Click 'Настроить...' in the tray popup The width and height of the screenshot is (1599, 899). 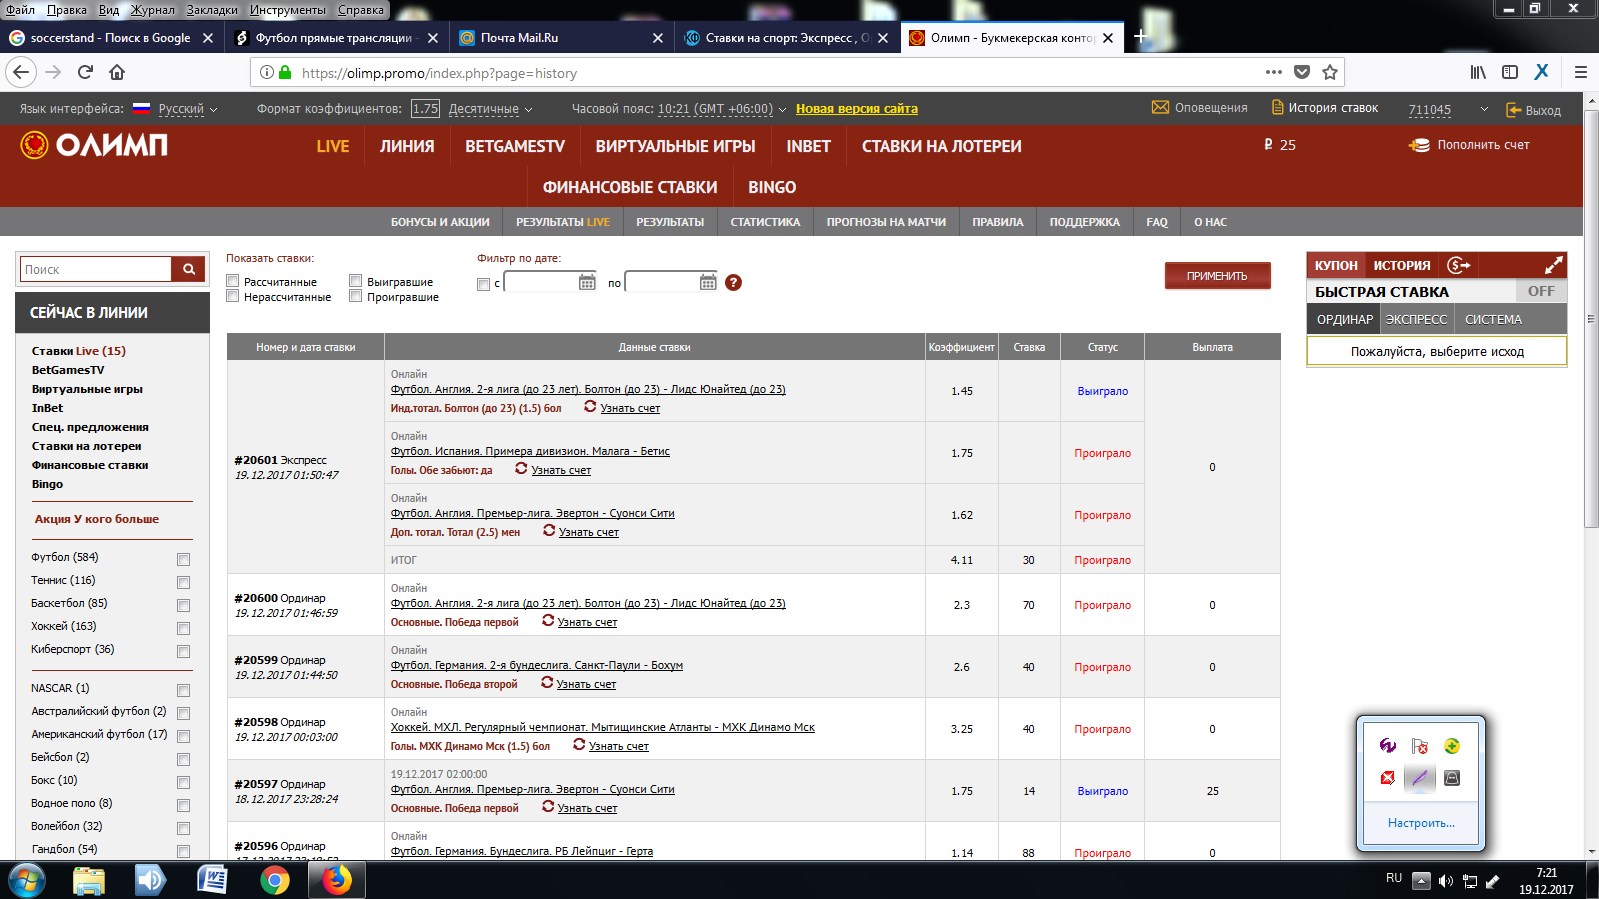(x=1421, y=823)
